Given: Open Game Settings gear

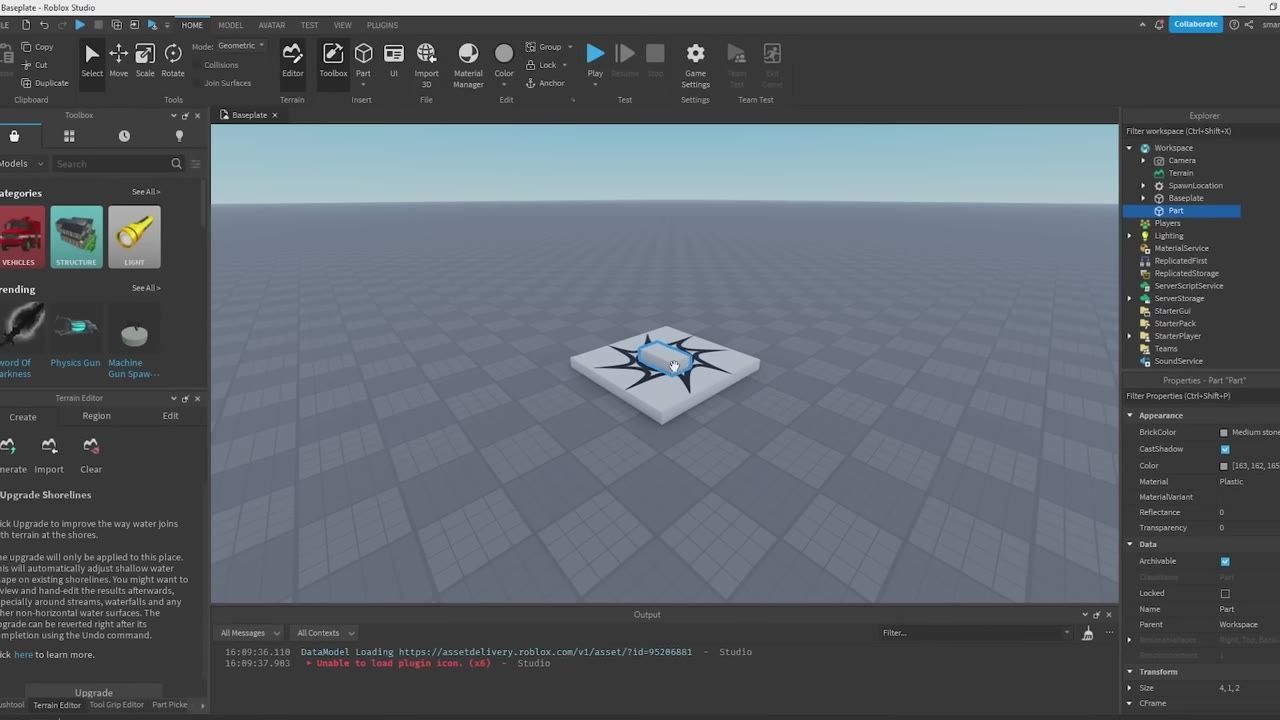Looking at the screenshot, I should (x=695, y=65).
